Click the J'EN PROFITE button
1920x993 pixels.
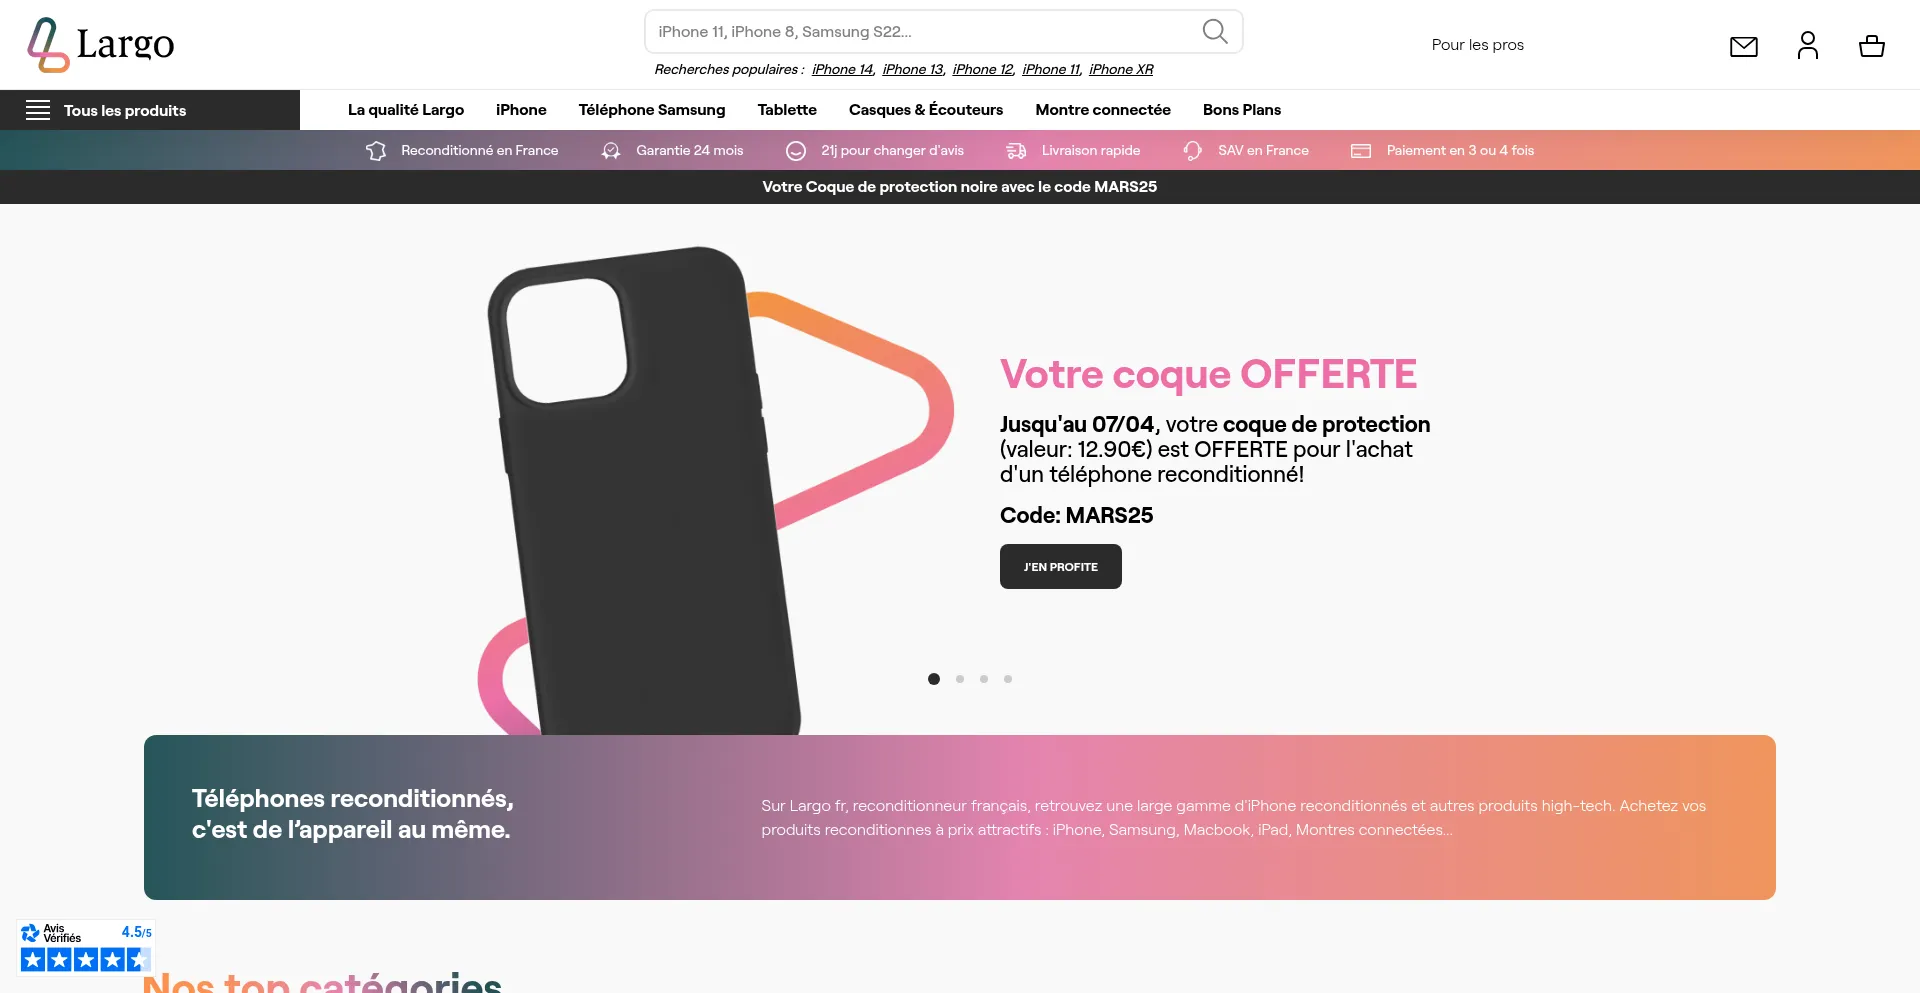point(1061,567)
